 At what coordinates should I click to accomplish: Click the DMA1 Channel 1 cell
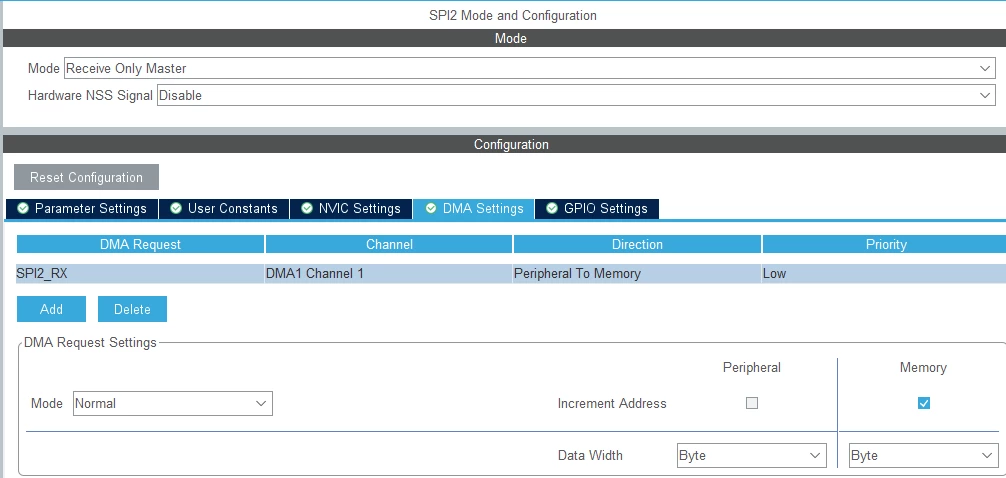click(x=389, y=273)
